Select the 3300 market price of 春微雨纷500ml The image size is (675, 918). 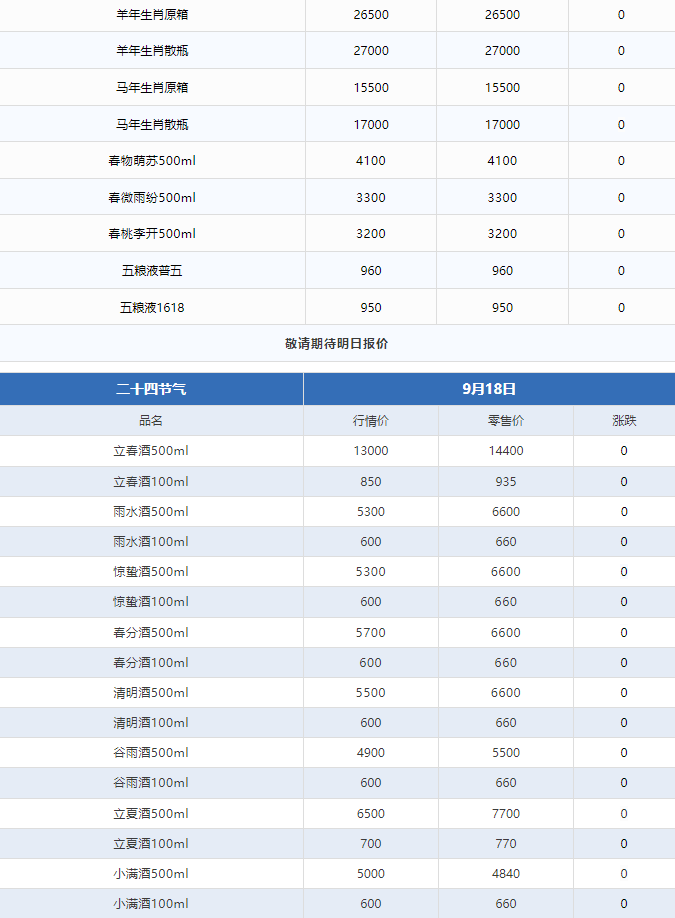click(x=371, y=198)
